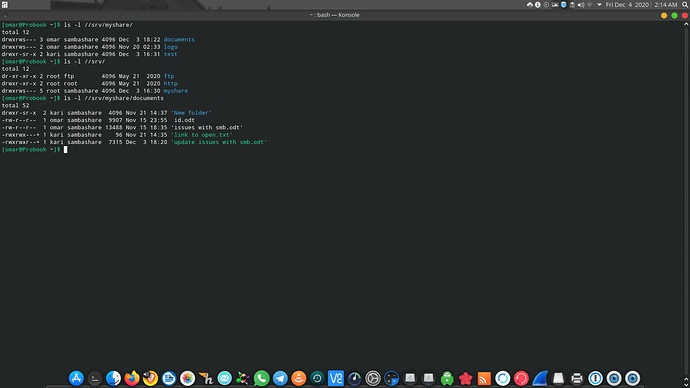The height and width of the screenshot is (388, 690).
Task: Click the 'New folder' entry
Action: tap(191, 113)
